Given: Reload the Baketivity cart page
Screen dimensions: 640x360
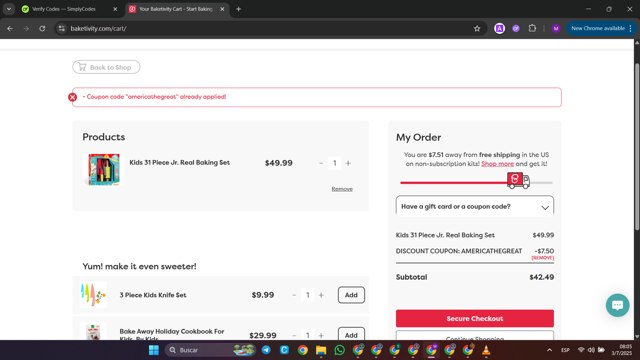Looking at the screenshot, I should pyautogui.click(x=42, y=29).
